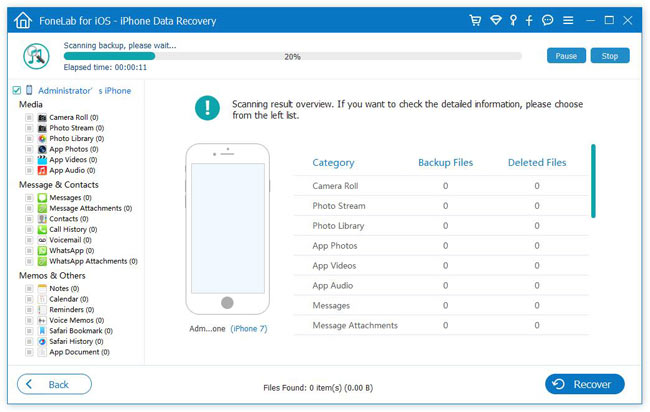
Task: Click the iPhone device illustration
Action: coord(228,229)
